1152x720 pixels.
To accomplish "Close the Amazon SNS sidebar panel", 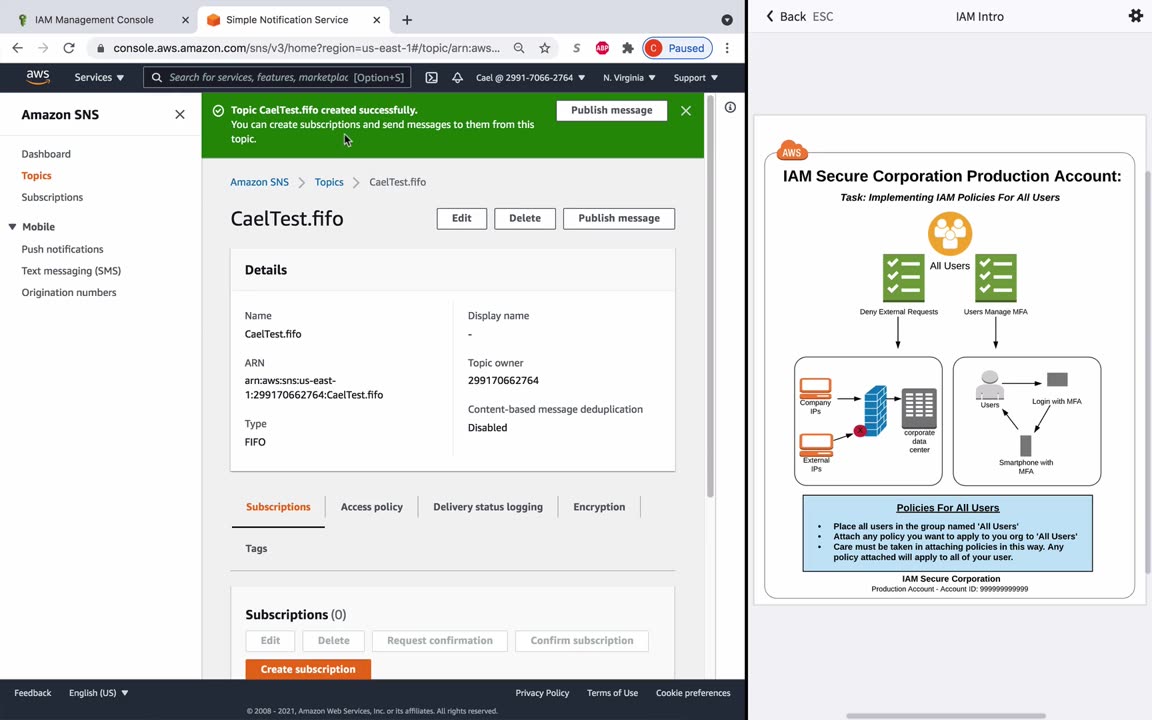I will 180,115.
